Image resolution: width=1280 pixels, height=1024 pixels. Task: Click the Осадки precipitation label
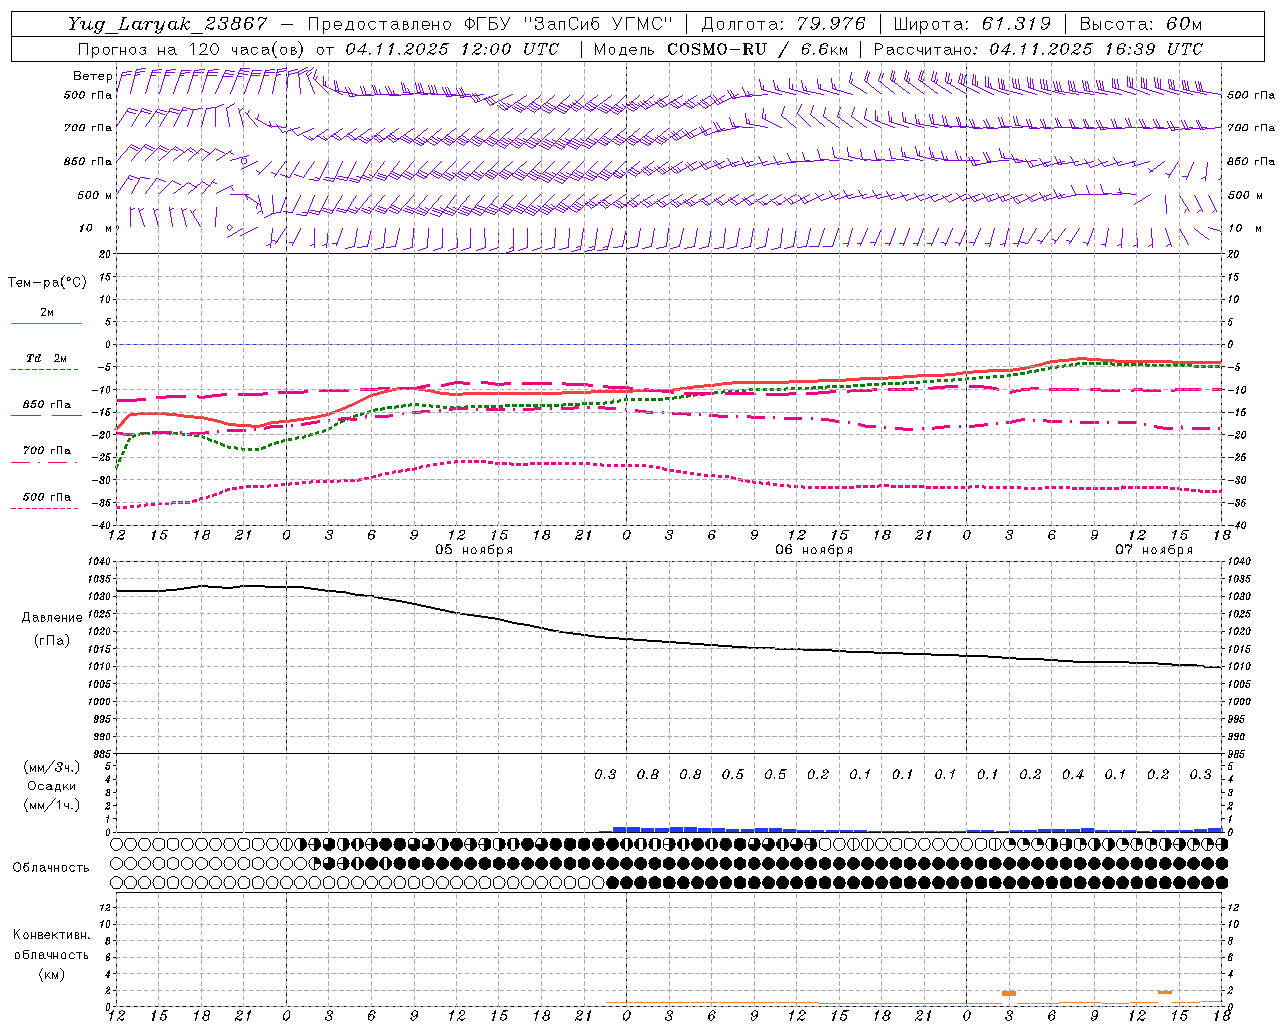(x=52, y=786)
